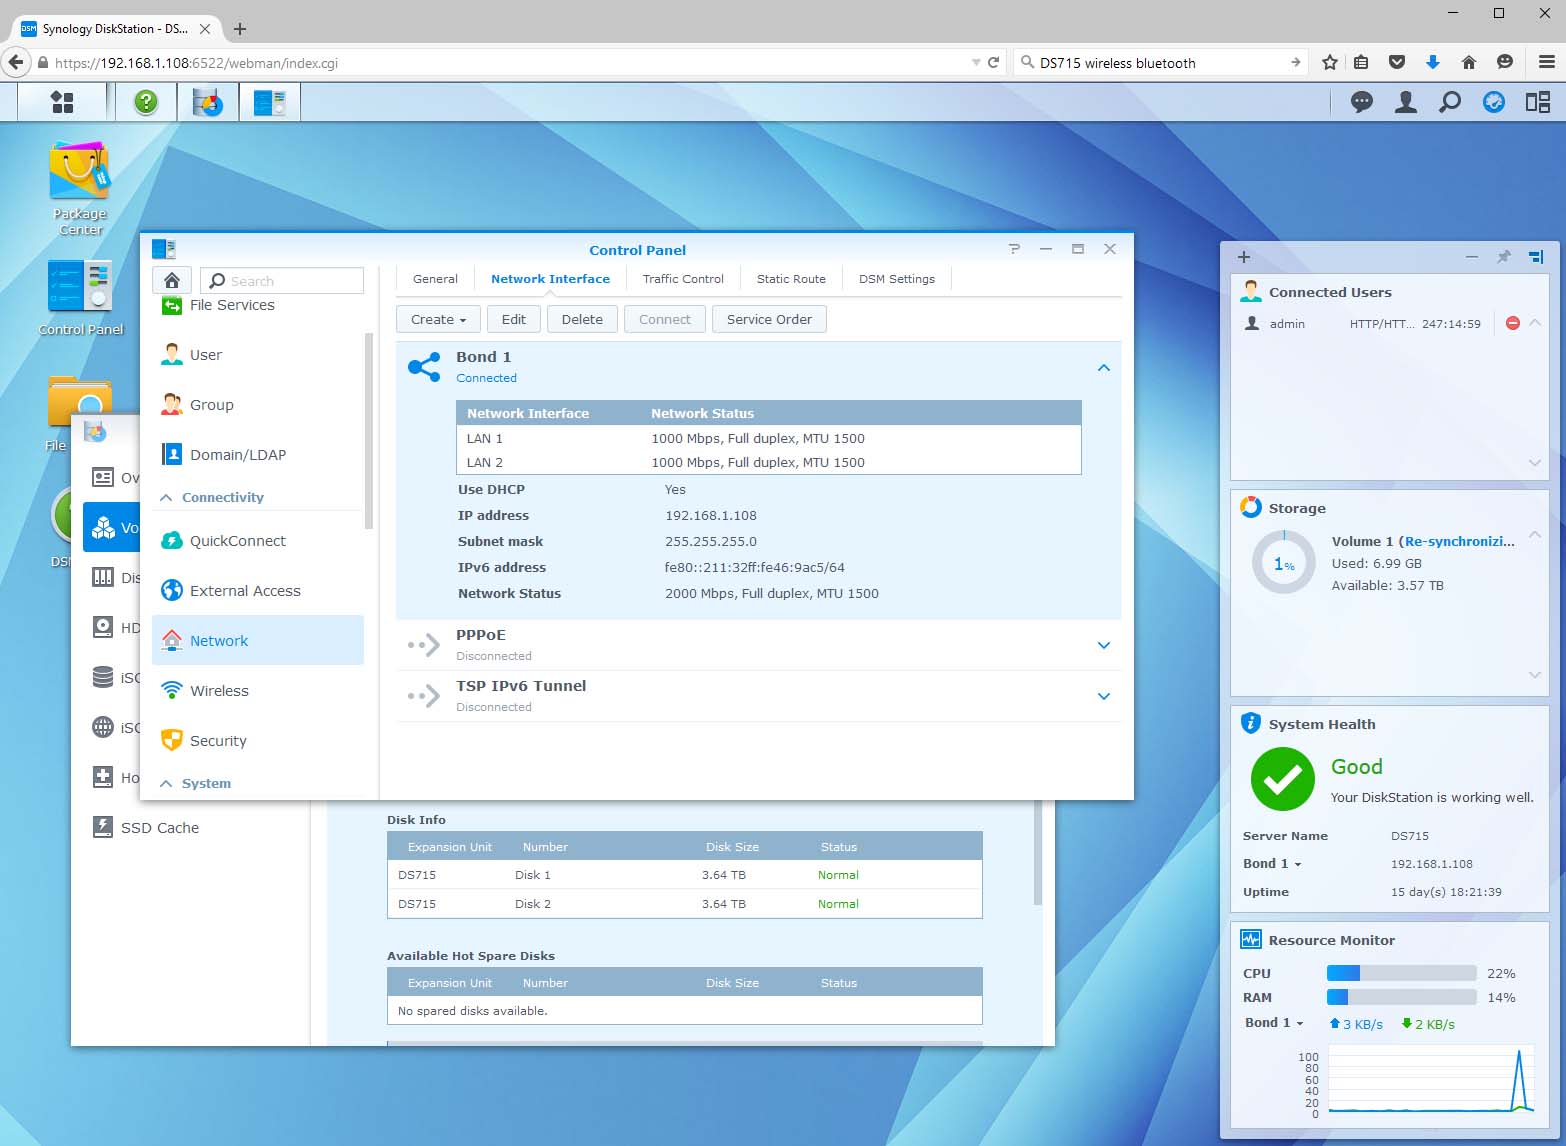Open Control Panel help question mark
Image resolution: width=1566 pixels, height=1146 pixels.
click(x=1014, y=249)
